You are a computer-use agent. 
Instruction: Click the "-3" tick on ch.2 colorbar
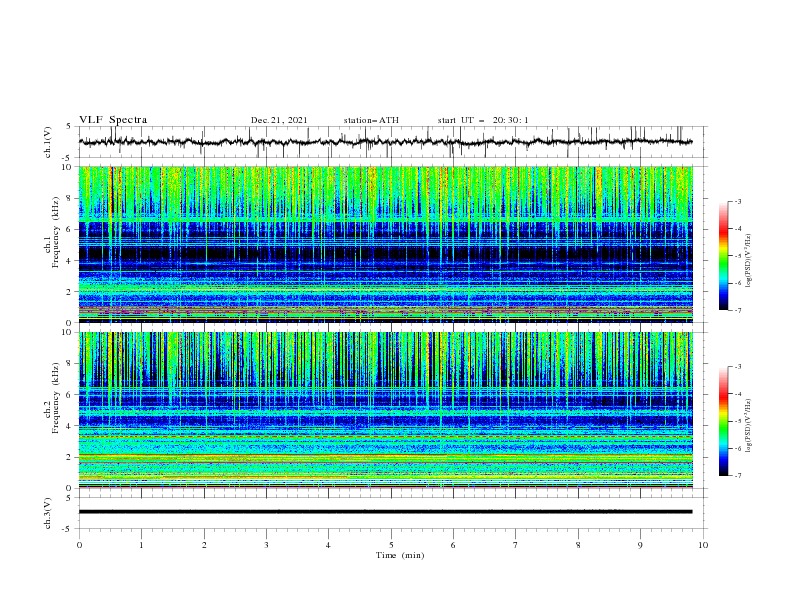[x=738, y=367]
